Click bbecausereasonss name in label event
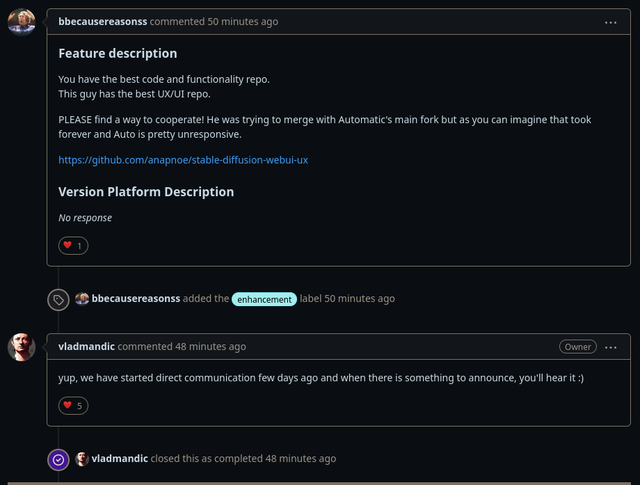Viewport: 640px width, 485px height. click(136, 299)
